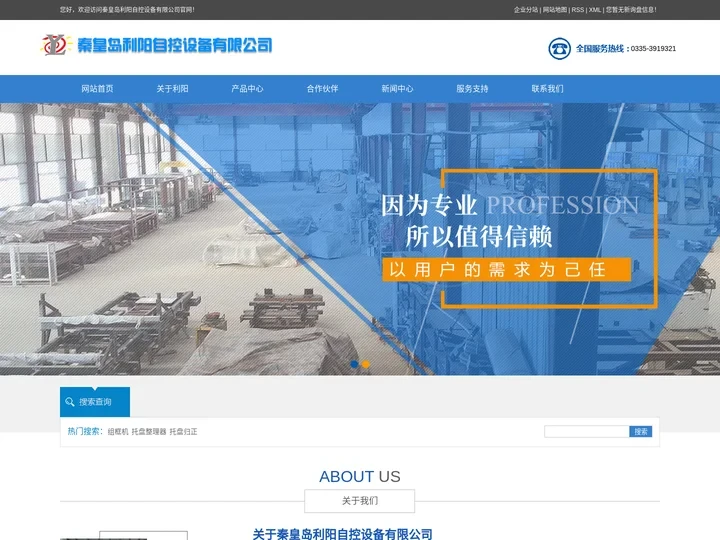Click the hotline number 0335-3919321

[x=653, y=49]
